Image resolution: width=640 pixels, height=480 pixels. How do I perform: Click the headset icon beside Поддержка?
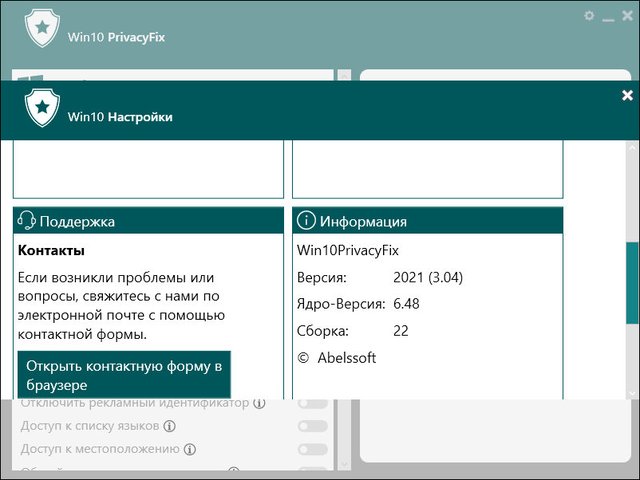(27, 221)
